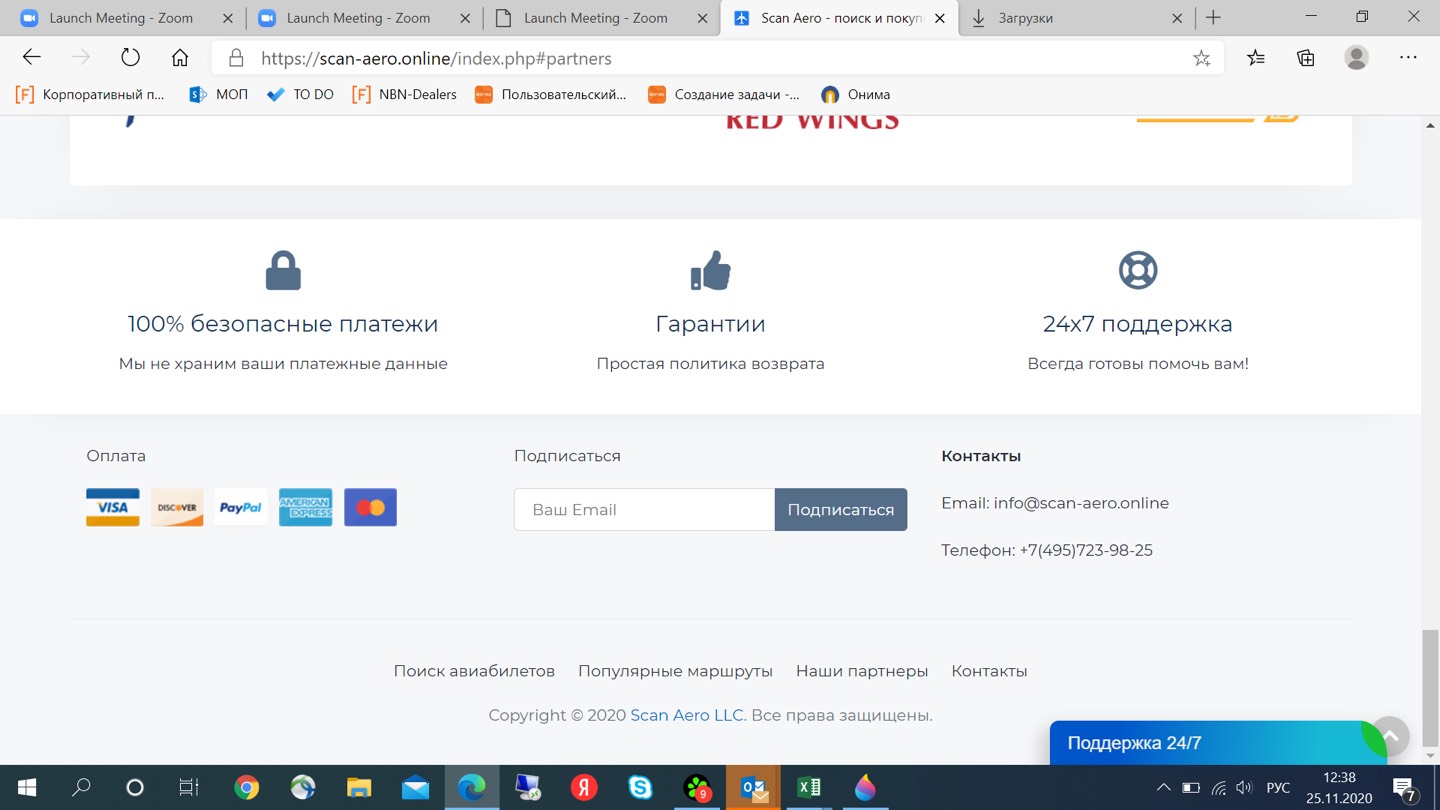Image resolution: width=1440 pixels, height=810 pixels.
Task: Open Excel from the taskbar
Action: (809, 788)
